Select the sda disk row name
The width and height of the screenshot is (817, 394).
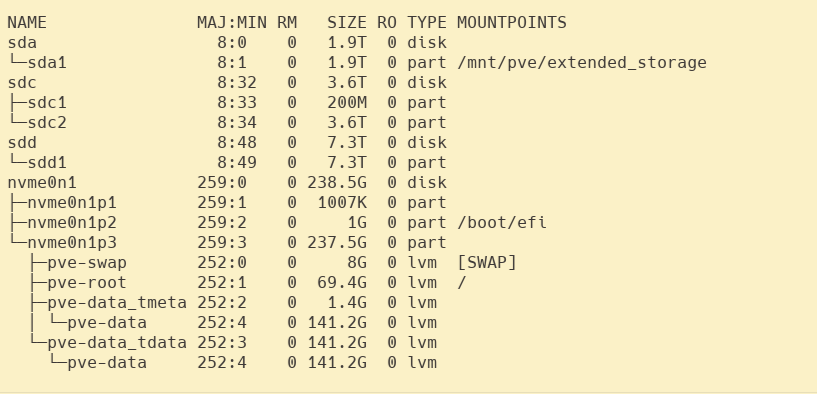[x=22, y=43]
